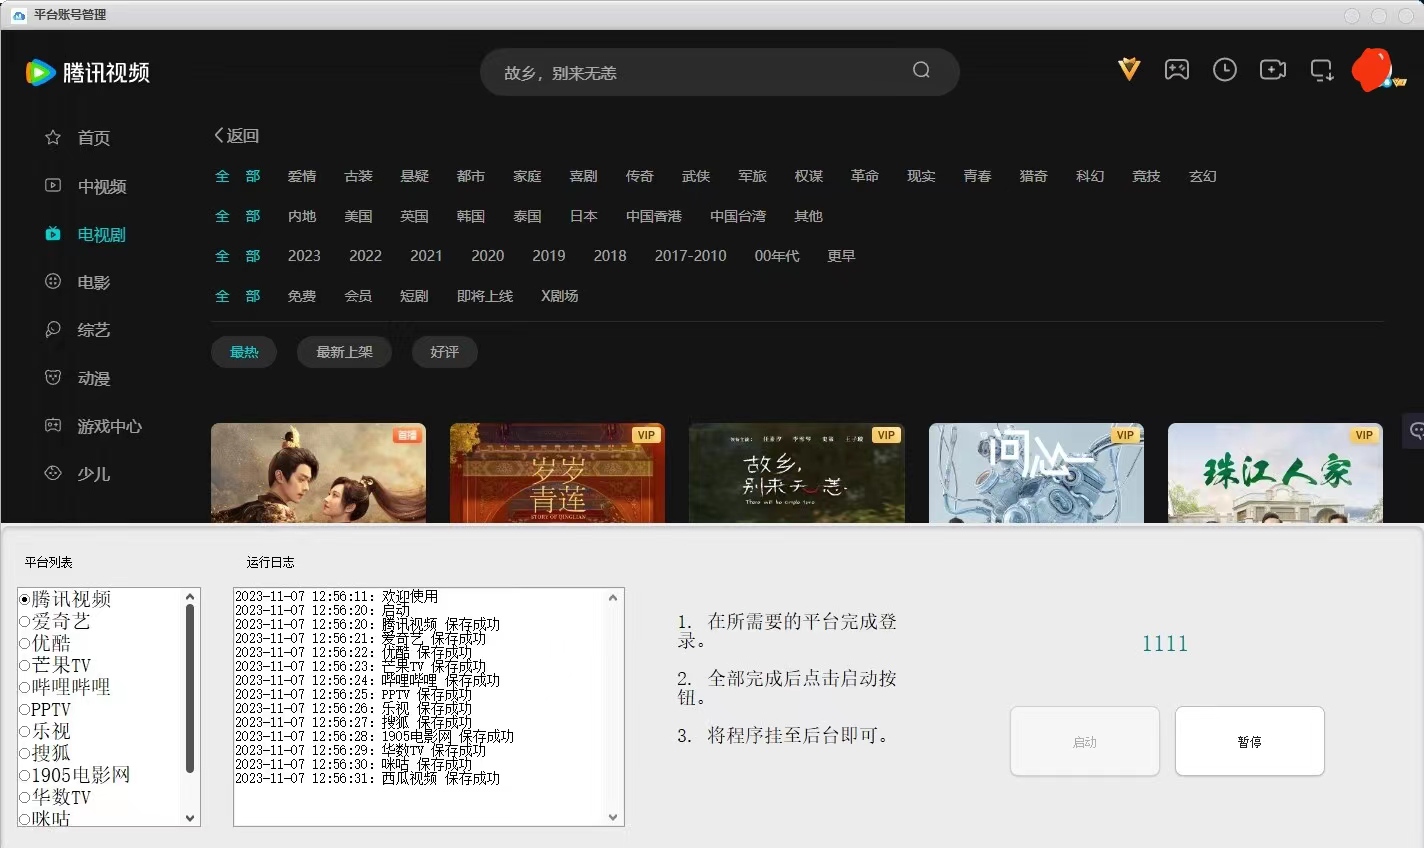Image resolution: width=1424 pixels, height=848 pixels.
Task: Select 芒果TV platform radio button
Action: tap(25, 665)
